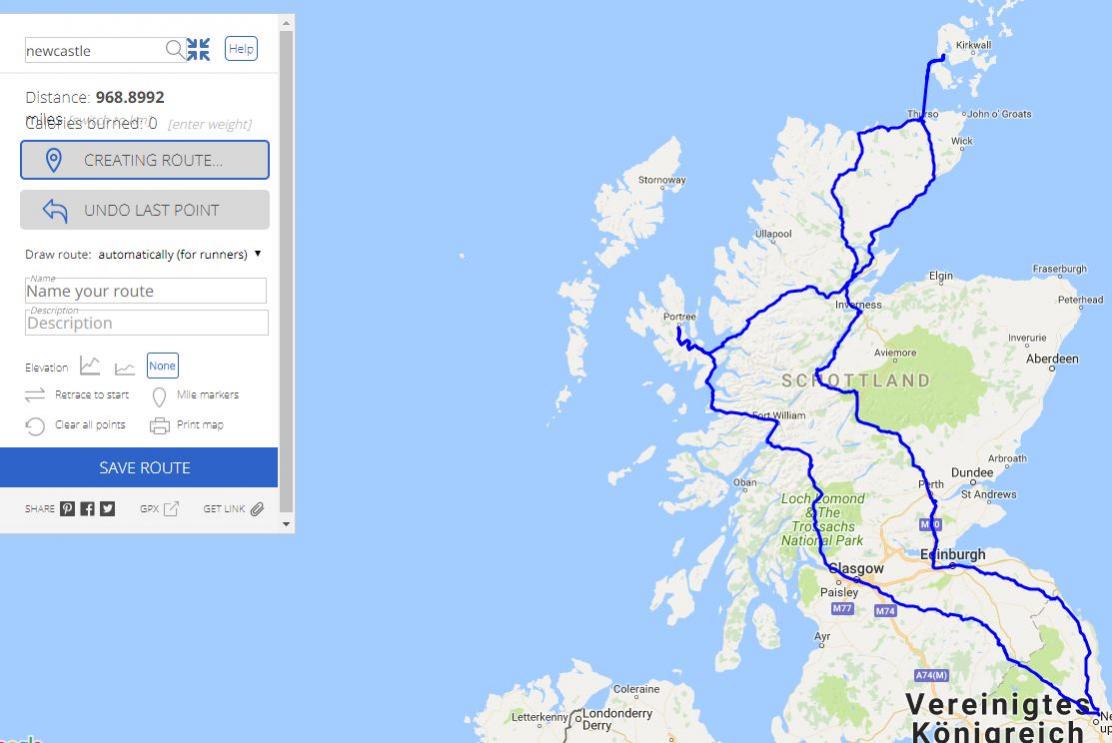Set elevation display to None
This screenshot has width=1112, height=743.
coord(162,366)
